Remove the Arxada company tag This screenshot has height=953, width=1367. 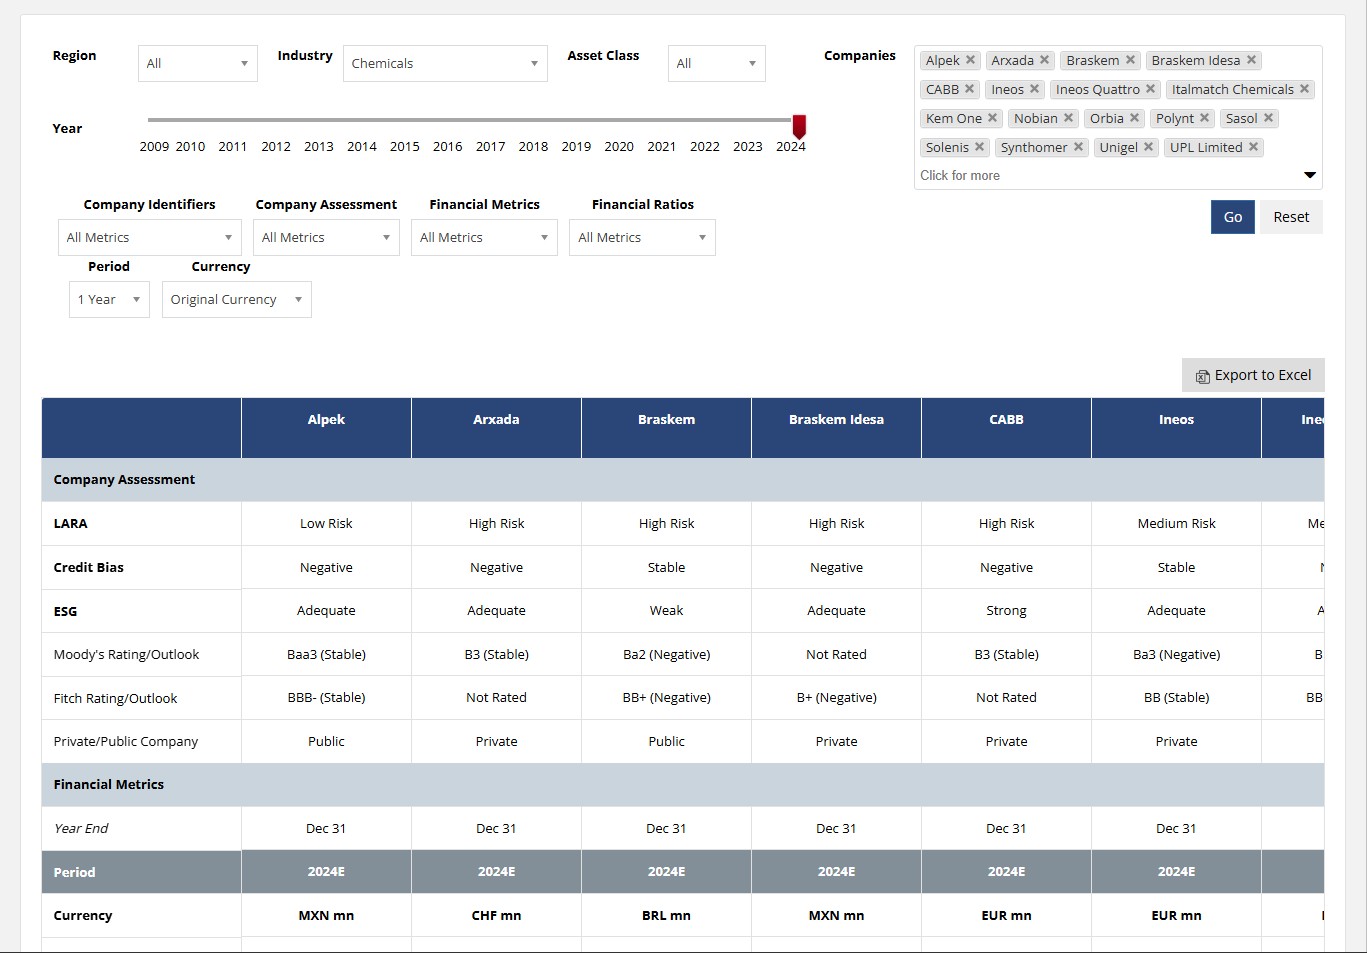[x=1044, y=60]
